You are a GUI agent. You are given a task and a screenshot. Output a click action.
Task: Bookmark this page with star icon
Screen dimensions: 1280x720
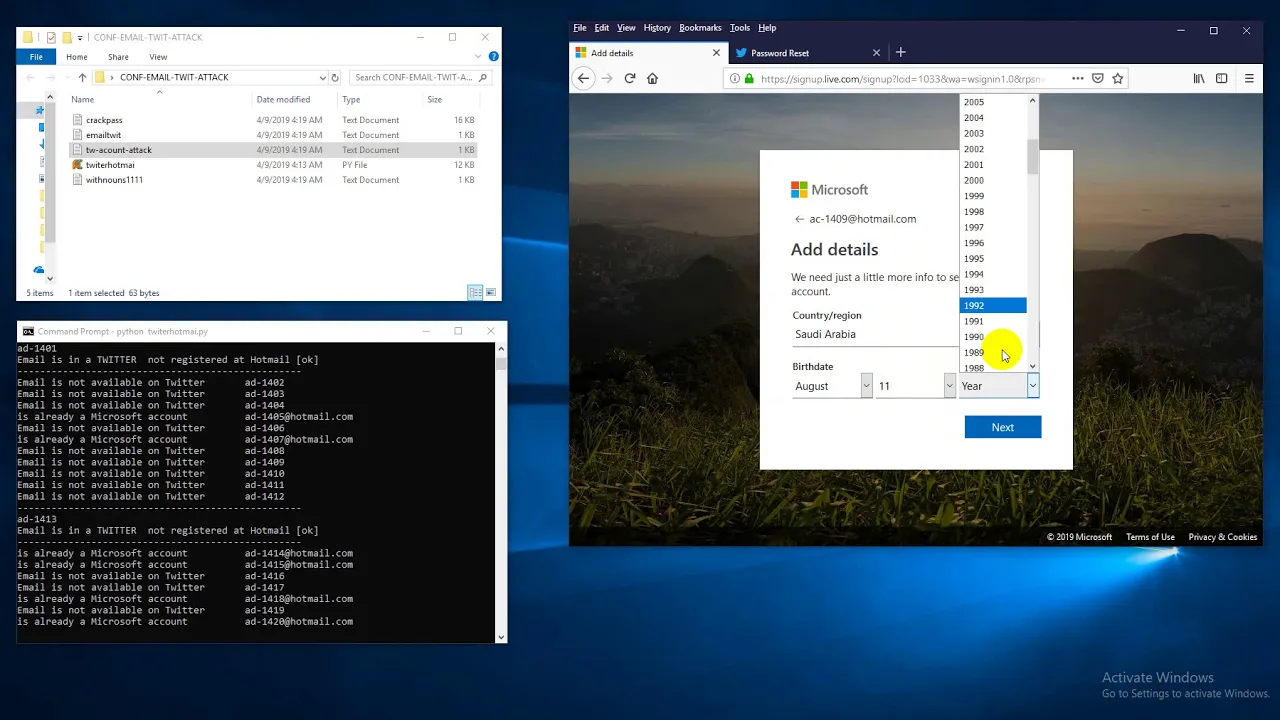[1118, 78]
